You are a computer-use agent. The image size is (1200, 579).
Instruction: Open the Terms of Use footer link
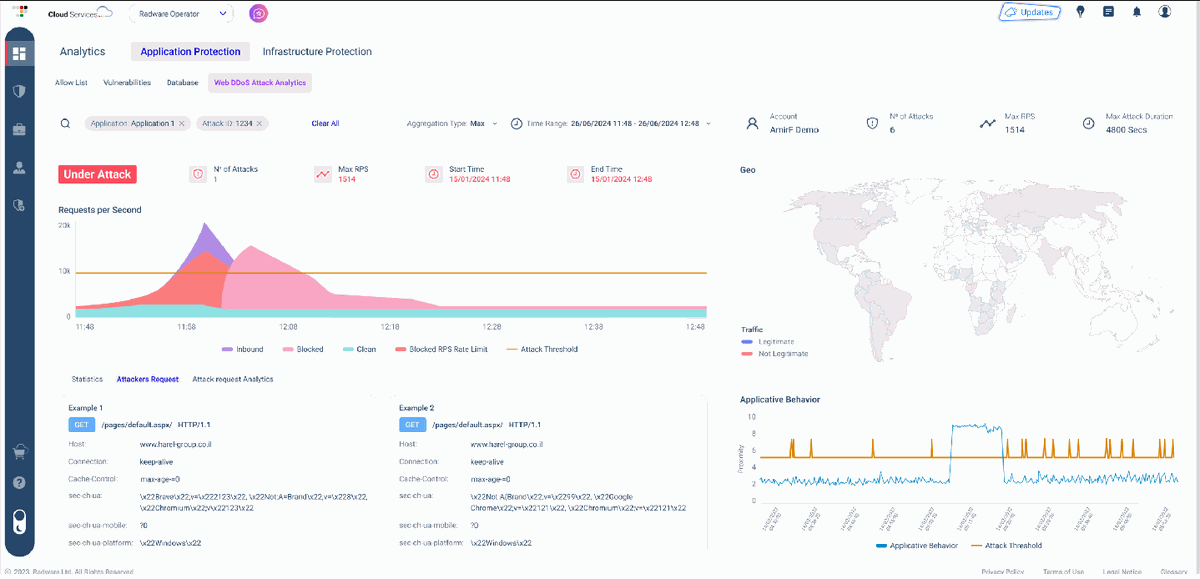tap(1063, 571)
